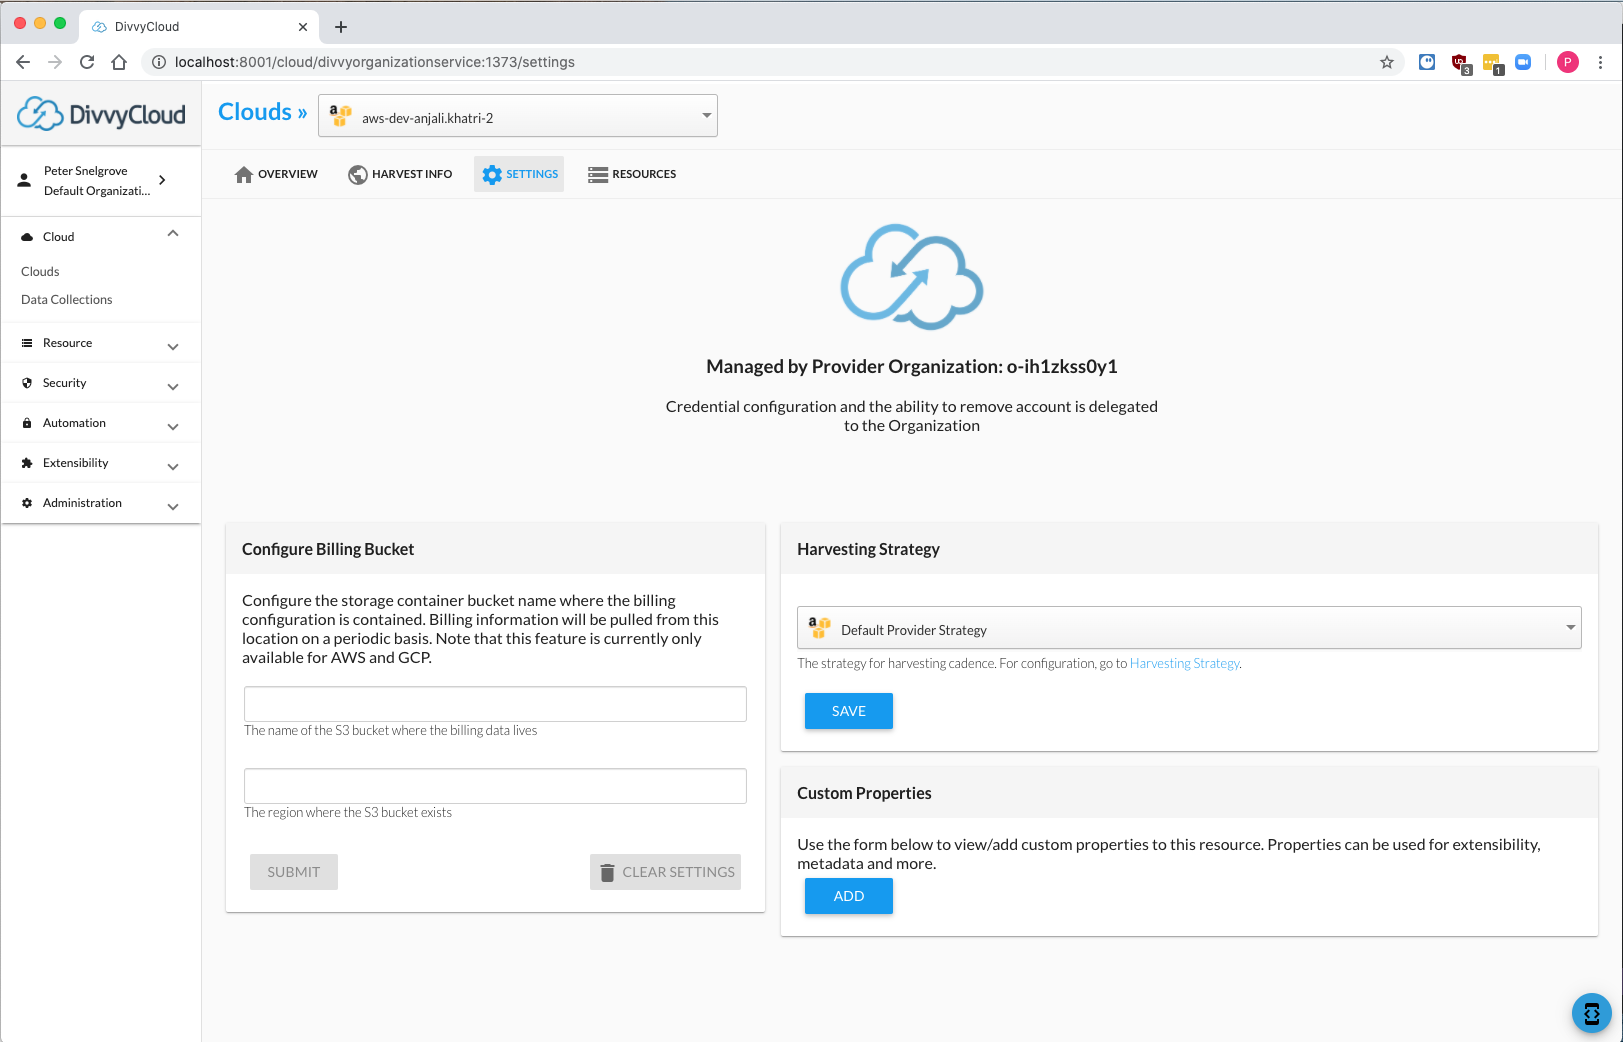Collapse the Cloud sidebar section
1623x1042 pixels.
[101, 237]
